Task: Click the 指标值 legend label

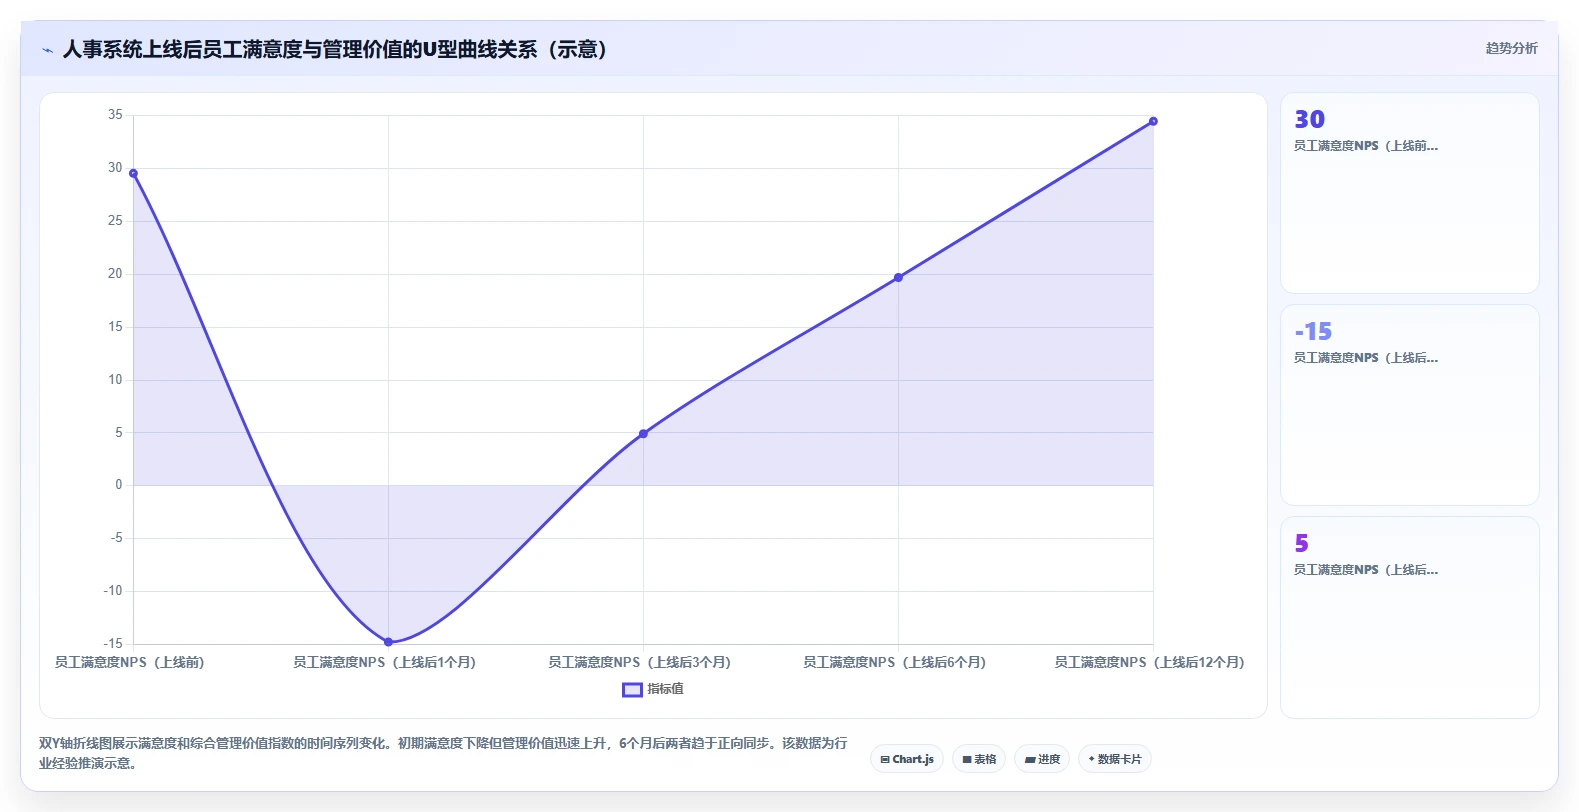Action: (665, 689)
